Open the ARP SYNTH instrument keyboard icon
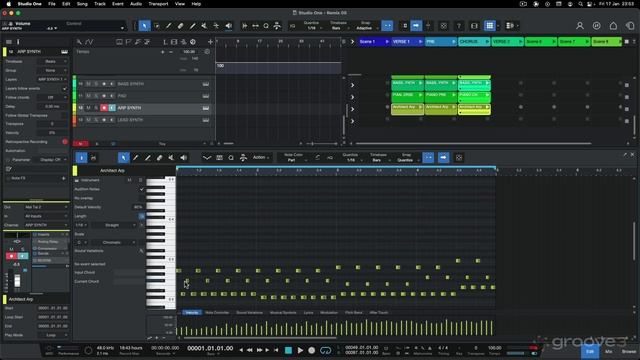Viewport: 640px width, 360px height. tap(206, 108)
